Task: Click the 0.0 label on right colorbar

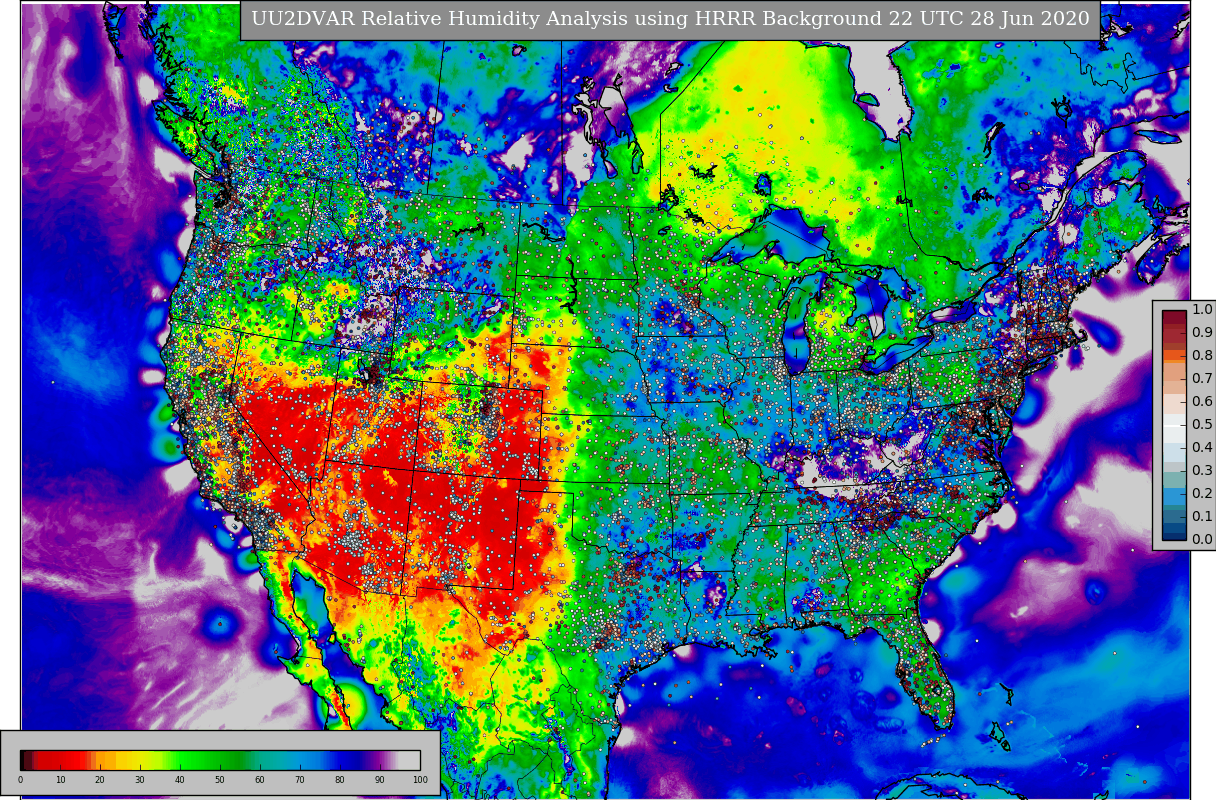Action: pos(1202,539)
